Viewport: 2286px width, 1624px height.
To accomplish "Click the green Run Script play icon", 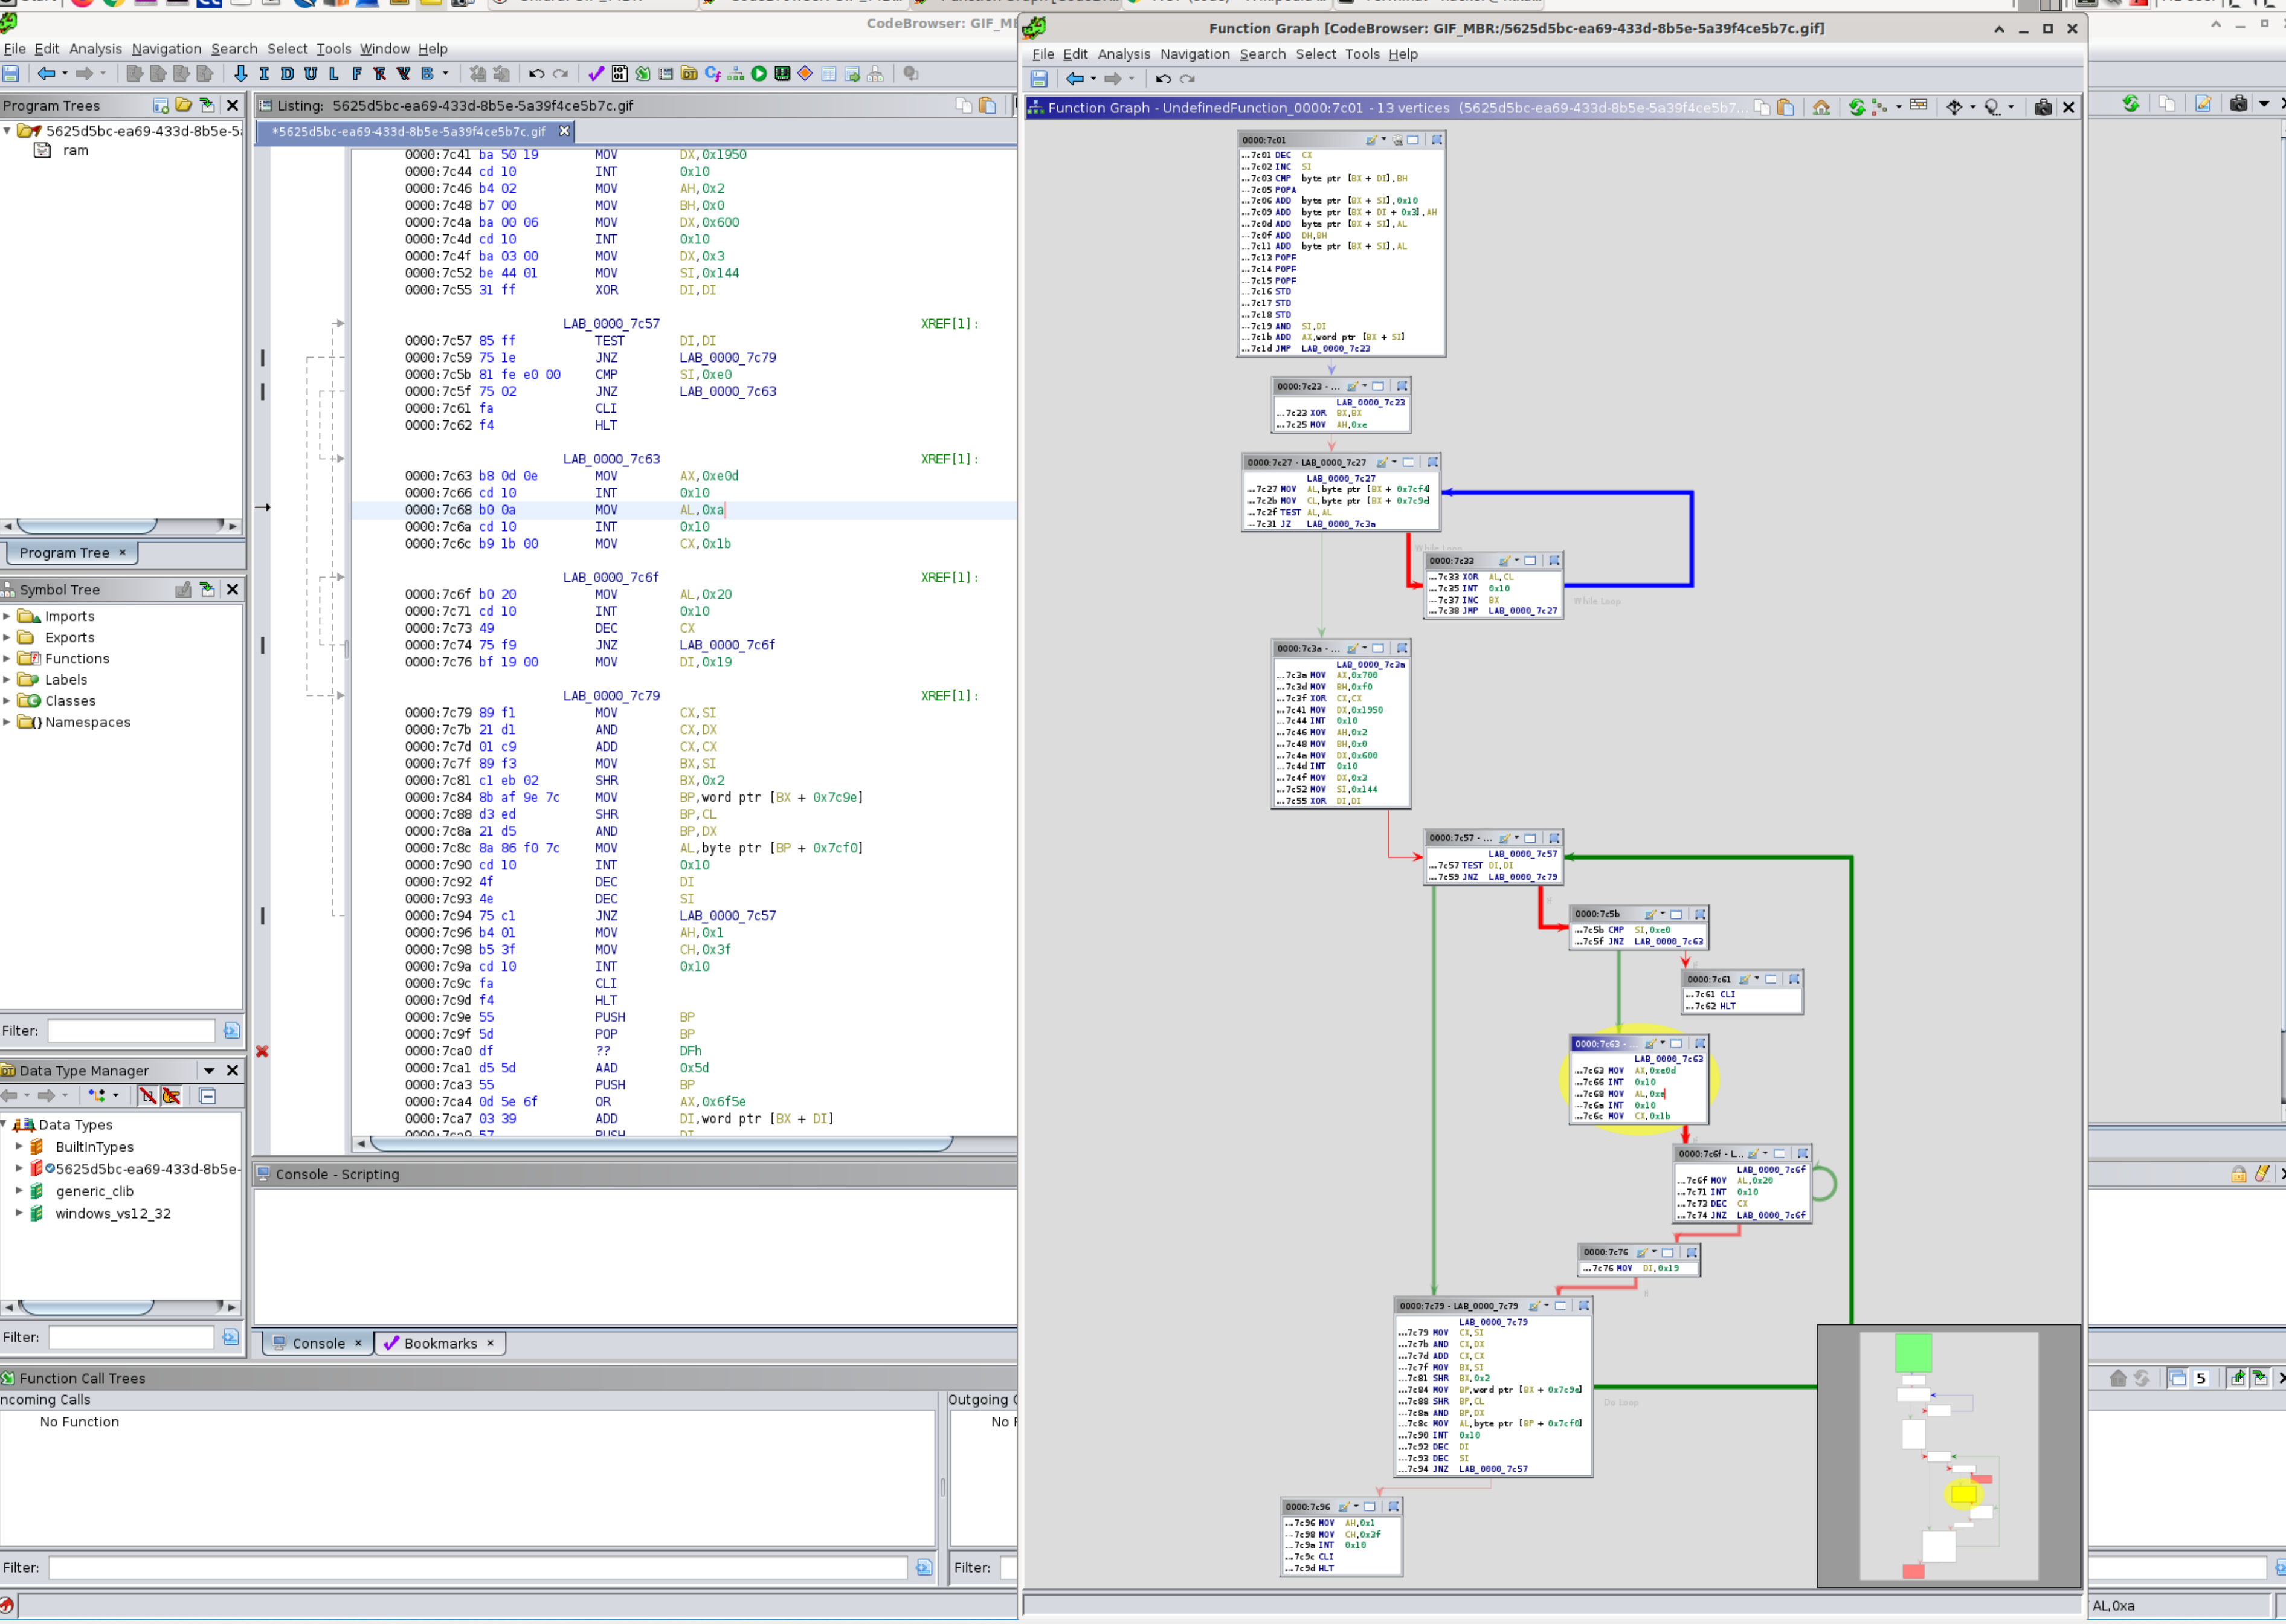I will coord(759,74).
